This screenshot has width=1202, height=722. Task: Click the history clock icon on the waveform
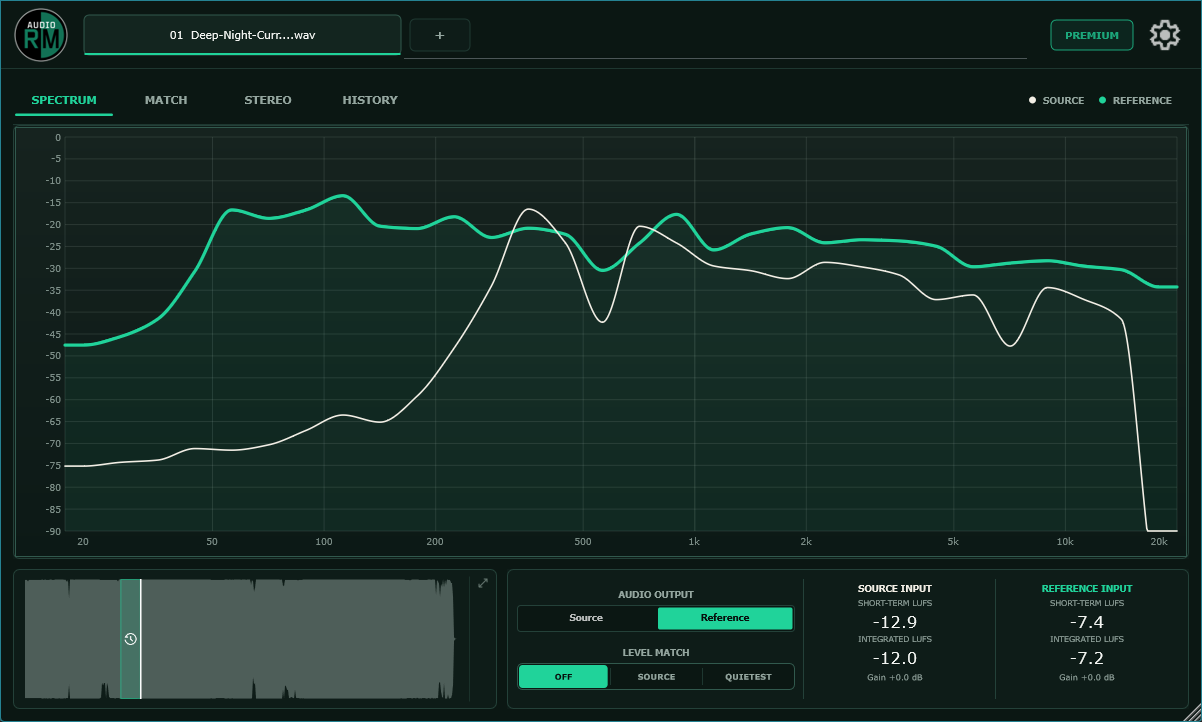click(x=130, y=639)
